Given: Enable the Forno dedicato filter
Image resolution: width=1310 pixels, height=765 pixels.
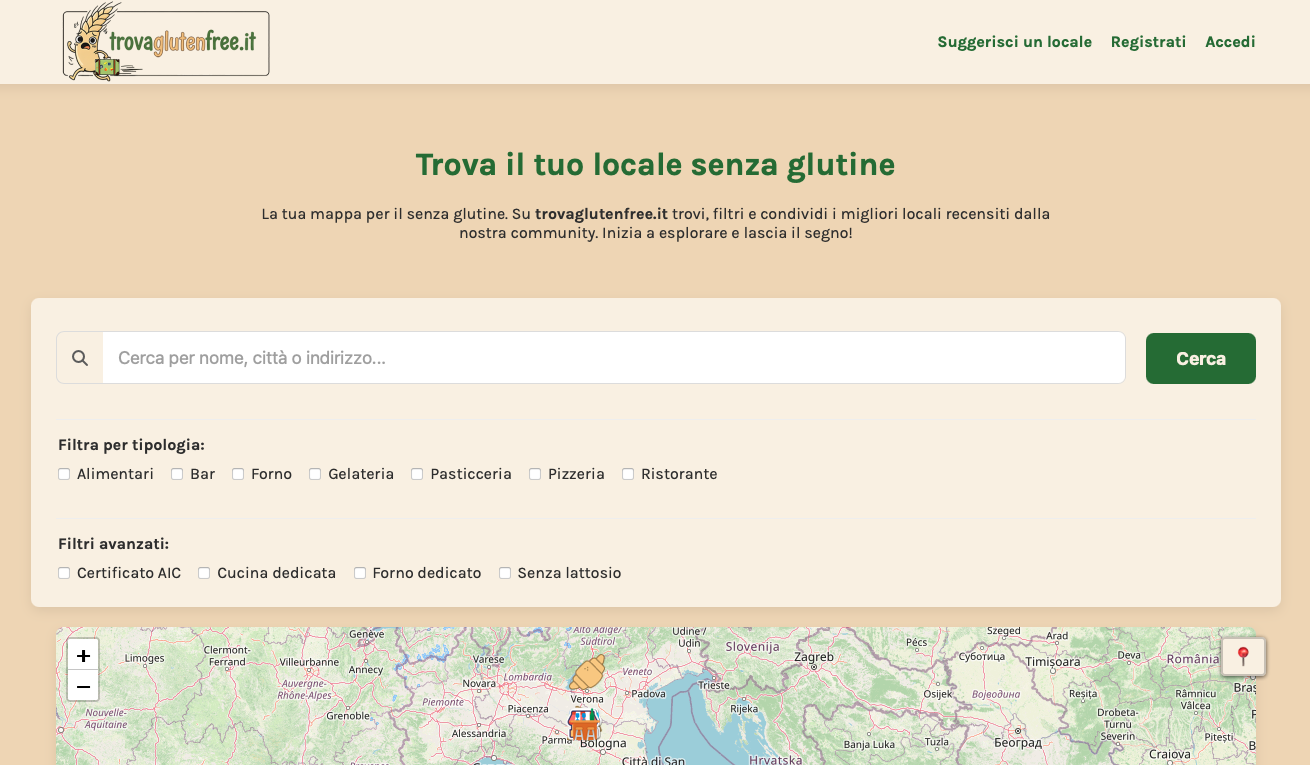Looking at the screenshot, I should click(360, 572).
